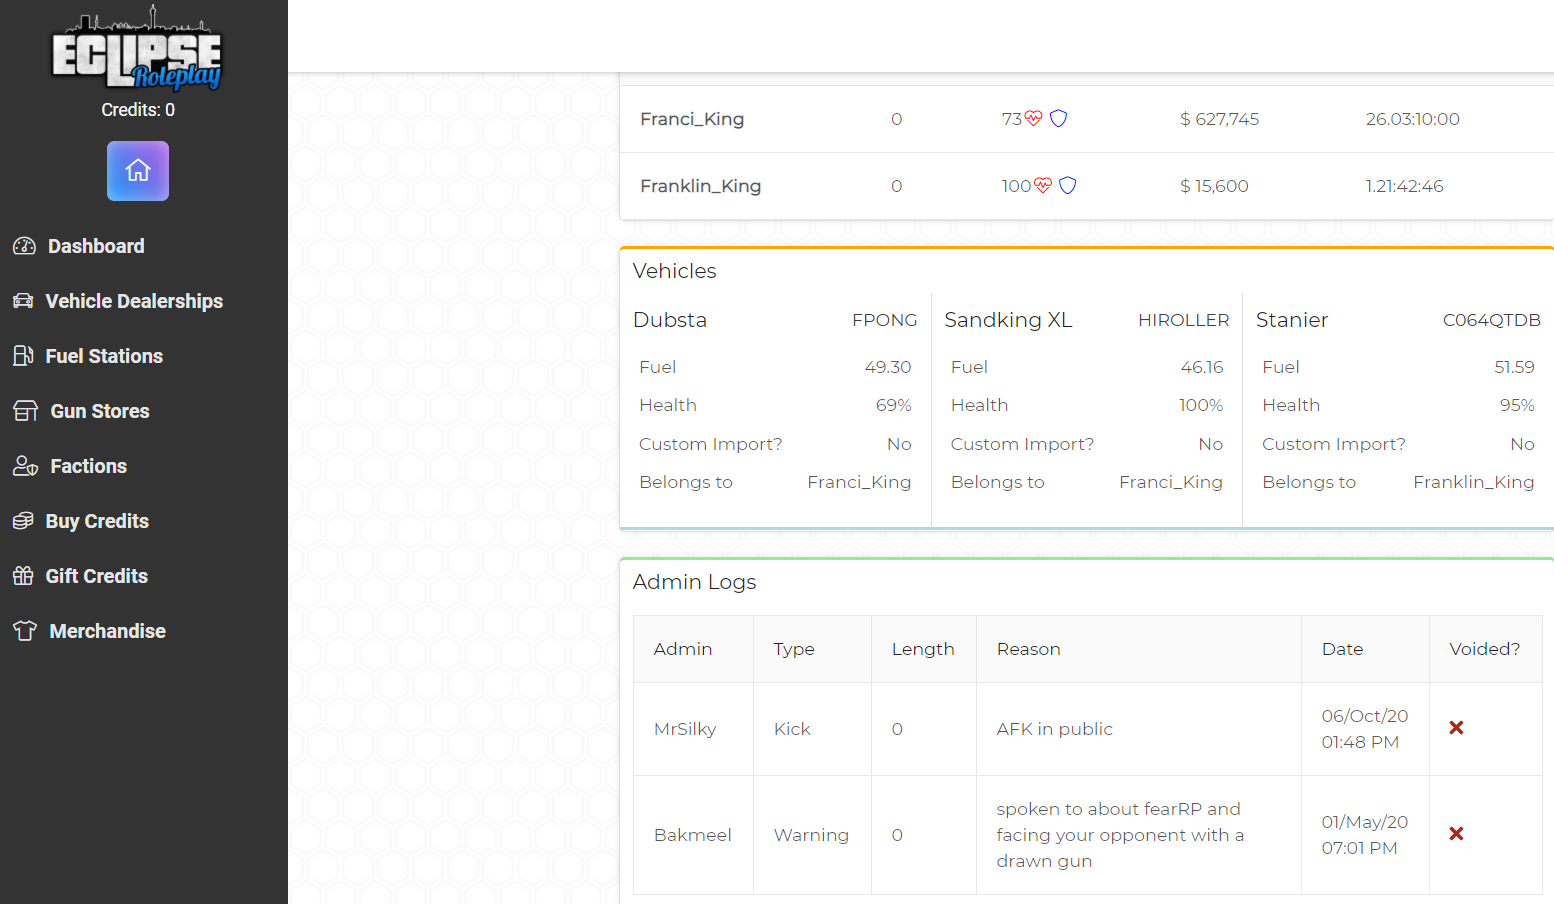Screen dimensions: 1554x904
Task: Click the Merchandise shirt icon
Action: (25, 631)
